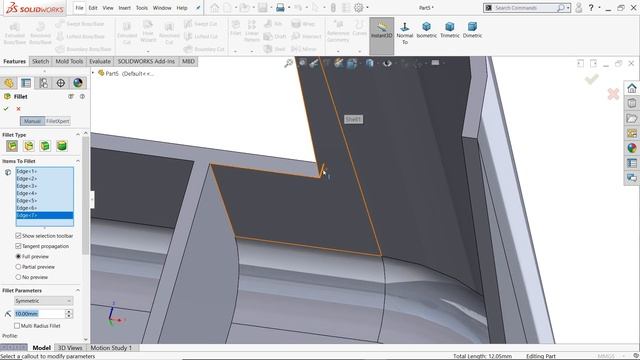Open the ConfigurationManager tab
The height and width of the screenshot is (360, 640).
click(x=43, y=83)
